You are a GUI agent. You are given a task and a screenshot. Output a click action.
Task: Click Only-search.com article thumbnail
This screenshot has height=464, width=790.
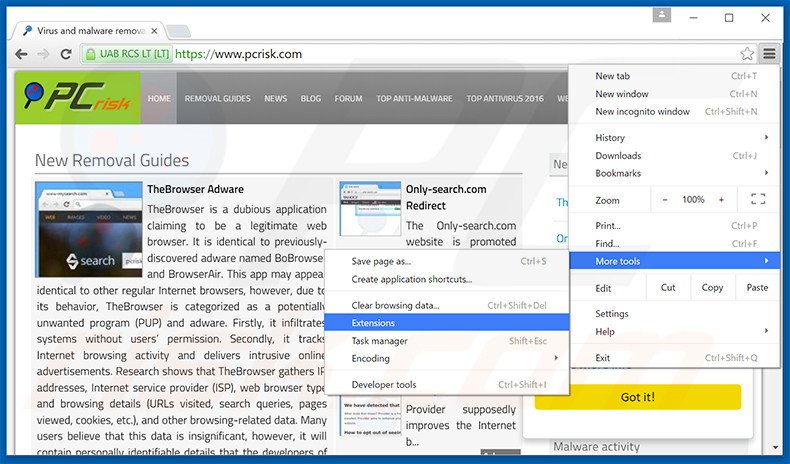coord(370,209)
